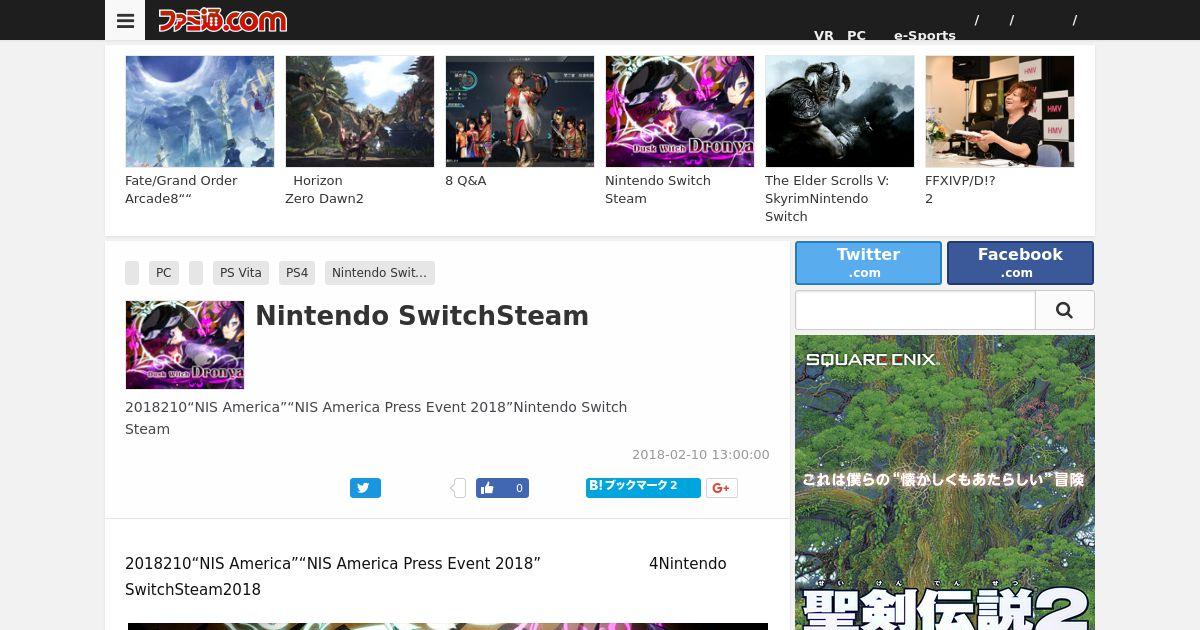
Task: Open 'The Elder Scrolls V: Skyrim' headline link
Action: coord(827,199)
